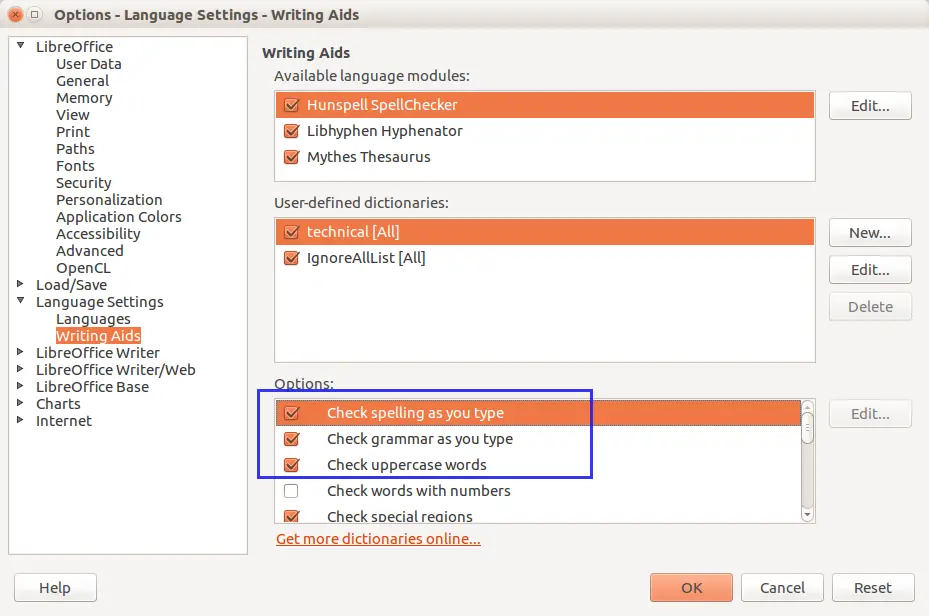Open the User Data settings page
The width and height of the screenshot is (929, 616).
point(89,64)
